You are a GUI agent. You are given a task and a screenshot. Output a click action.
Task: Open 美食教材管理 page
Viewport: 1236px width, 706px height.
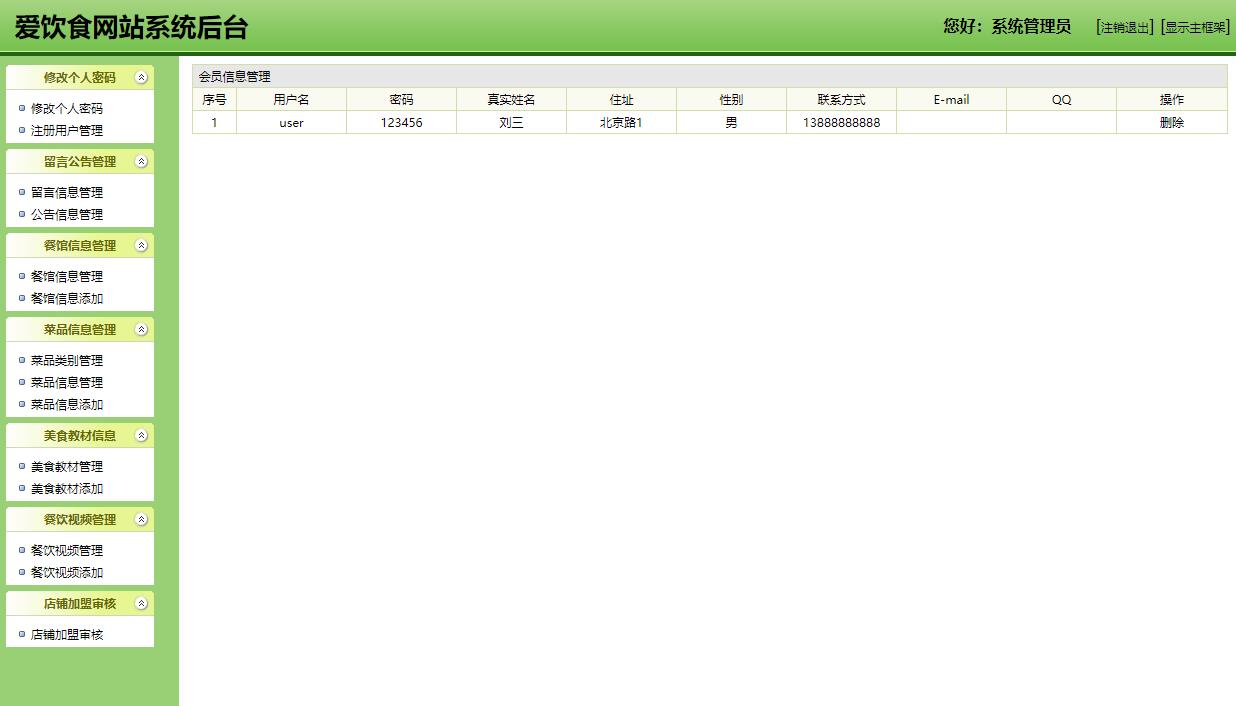67,466
